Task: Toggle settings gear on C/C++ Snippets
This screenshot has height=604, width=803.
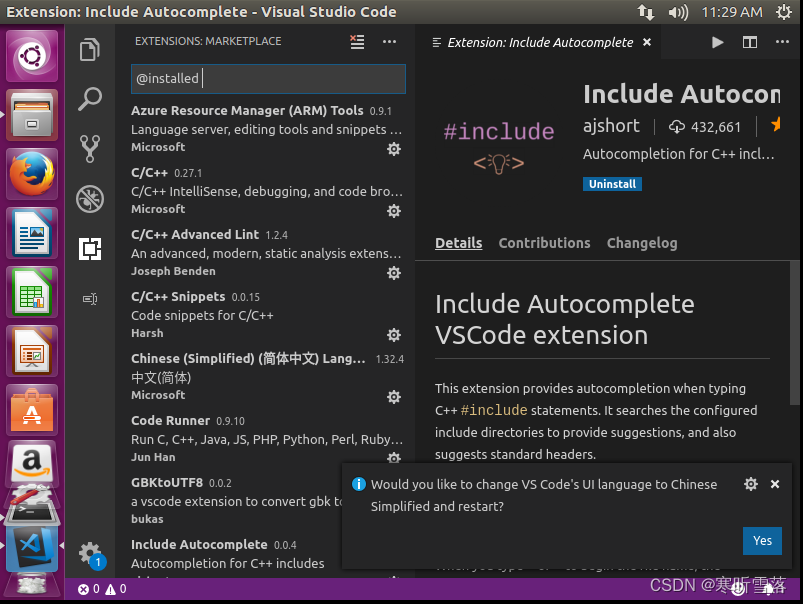Action: tap(394, 335)
